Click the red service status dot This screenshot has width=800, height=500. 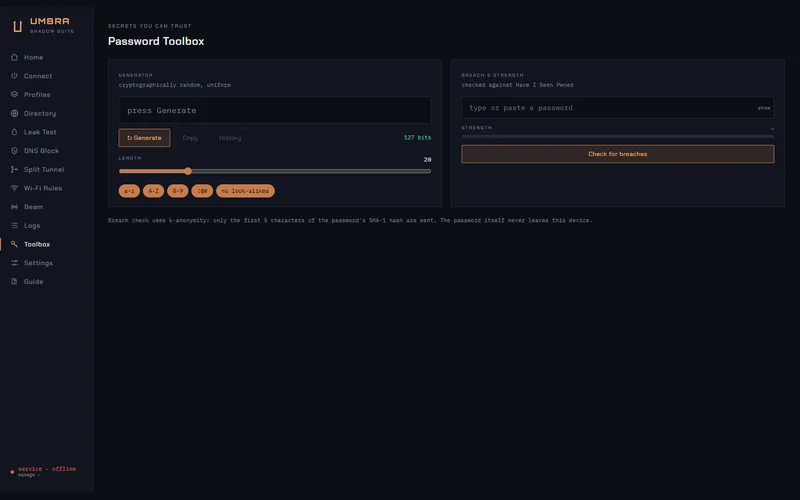click(x=12, y=472)
